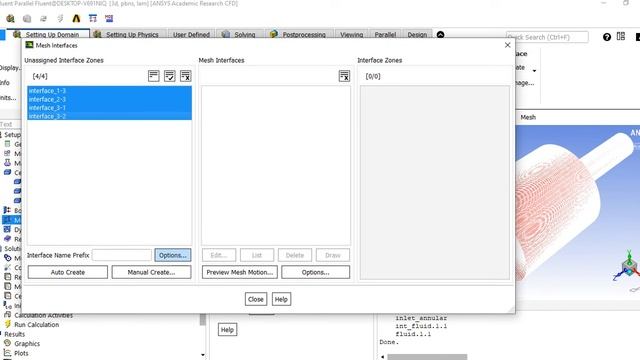Select interface_3-1 in unassigned zones list
This screenshot has width=640, height=360.
click(109, 108)
